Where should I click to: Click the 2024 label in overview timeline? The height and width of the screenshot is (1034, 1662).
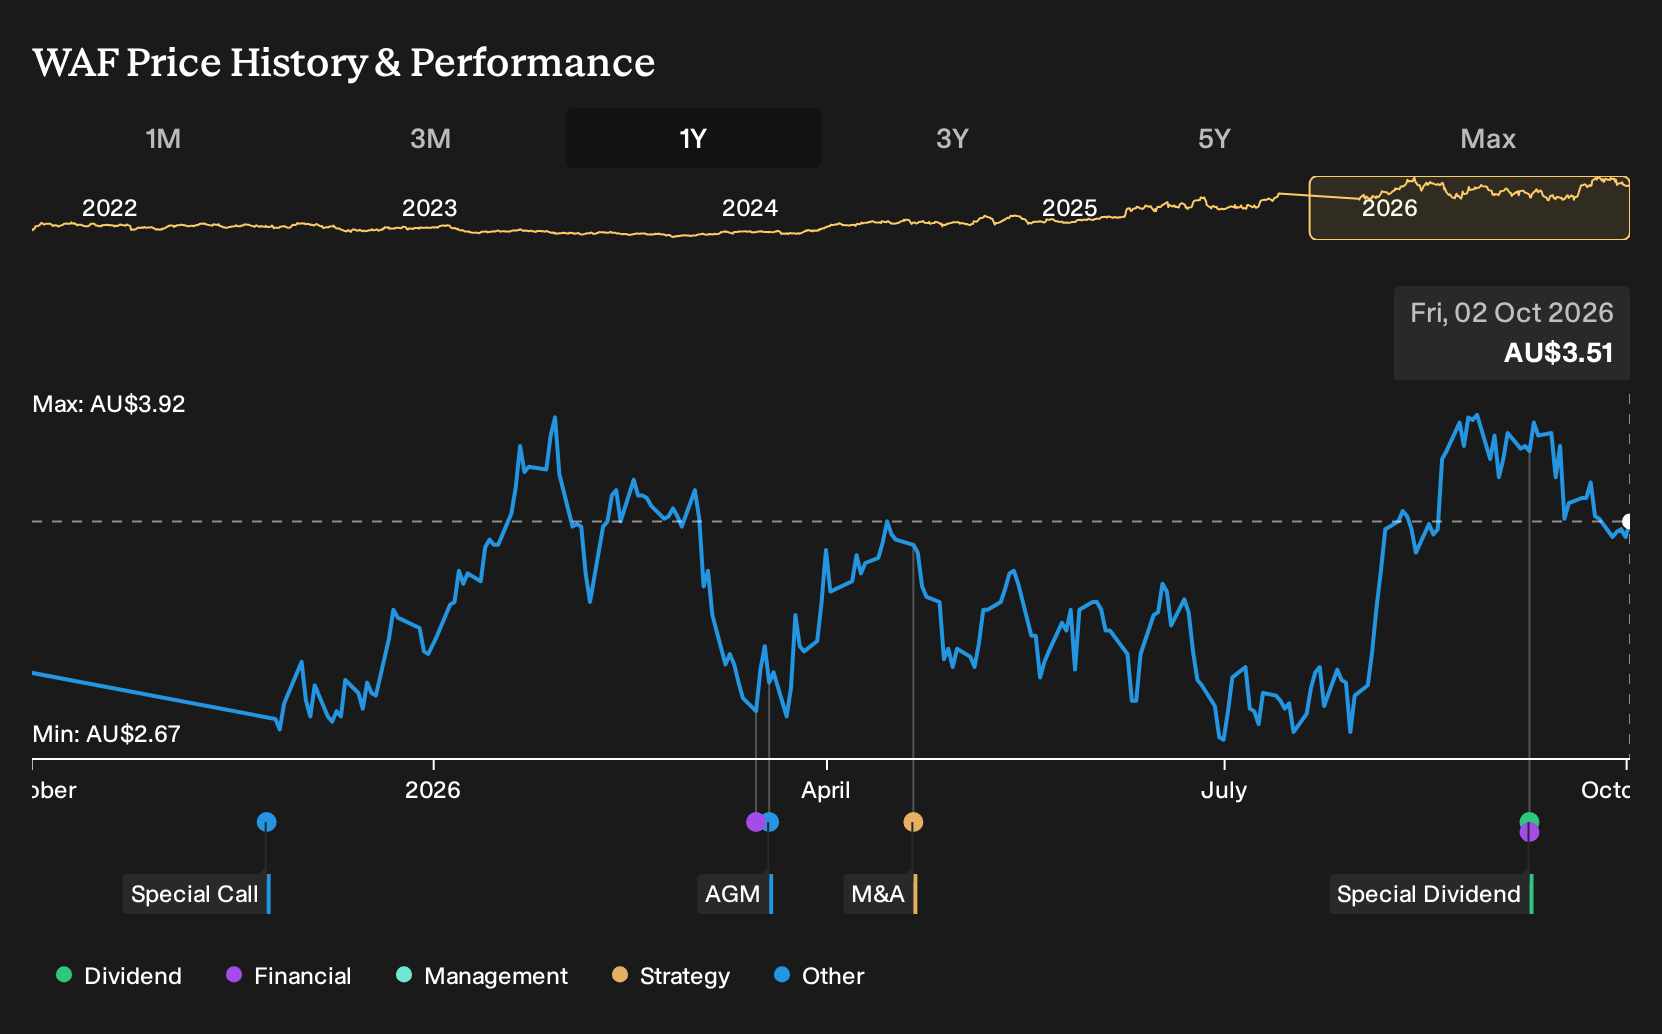pos(749,208)
